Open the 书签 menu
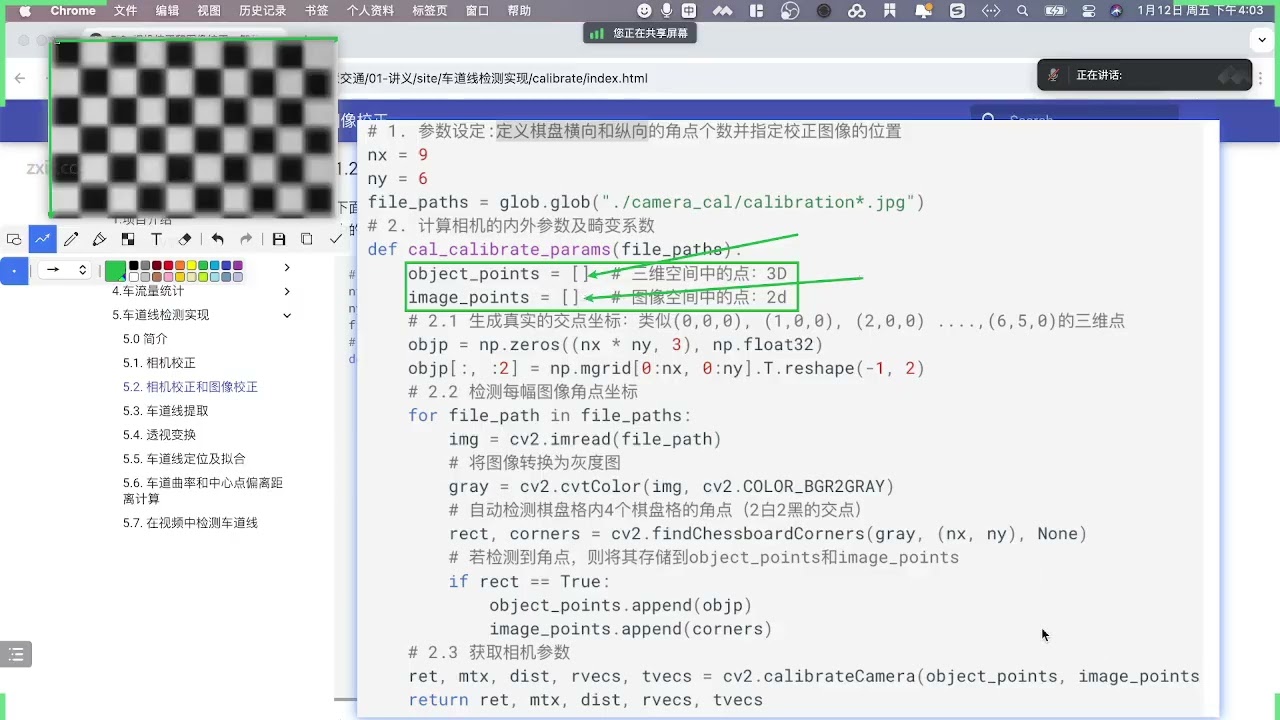 click(x=316, y=11)
